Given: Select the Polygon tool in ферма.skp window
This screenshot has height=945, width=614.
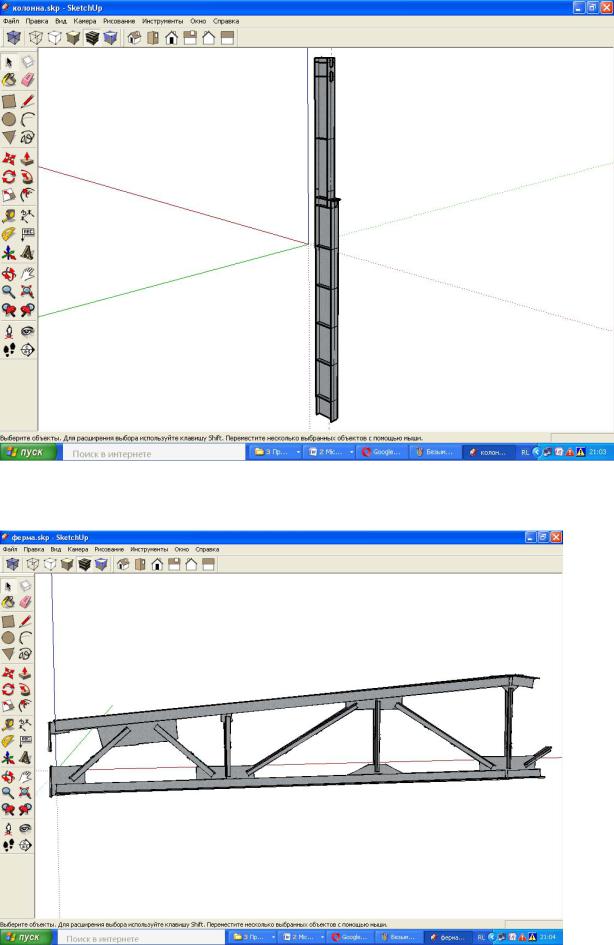Looking at the screenshot, I should click(8, 654).
